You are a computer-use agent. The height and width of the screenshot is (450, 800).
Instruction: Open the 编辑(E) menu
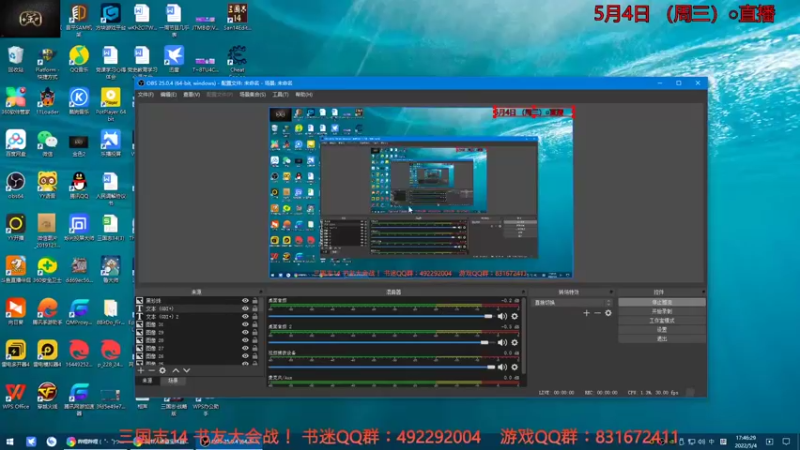[168, 94]
